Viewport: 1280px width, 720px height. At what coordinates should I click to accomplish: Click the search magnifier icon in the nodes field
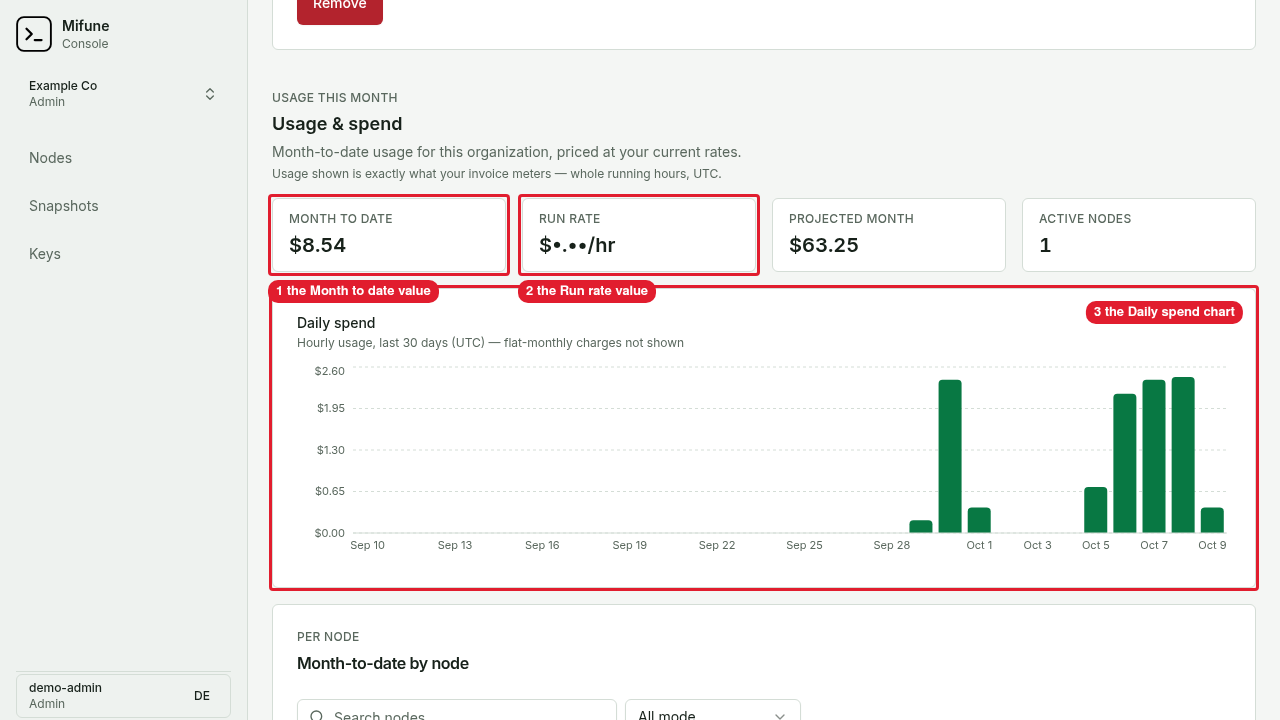tap(317, 716)
